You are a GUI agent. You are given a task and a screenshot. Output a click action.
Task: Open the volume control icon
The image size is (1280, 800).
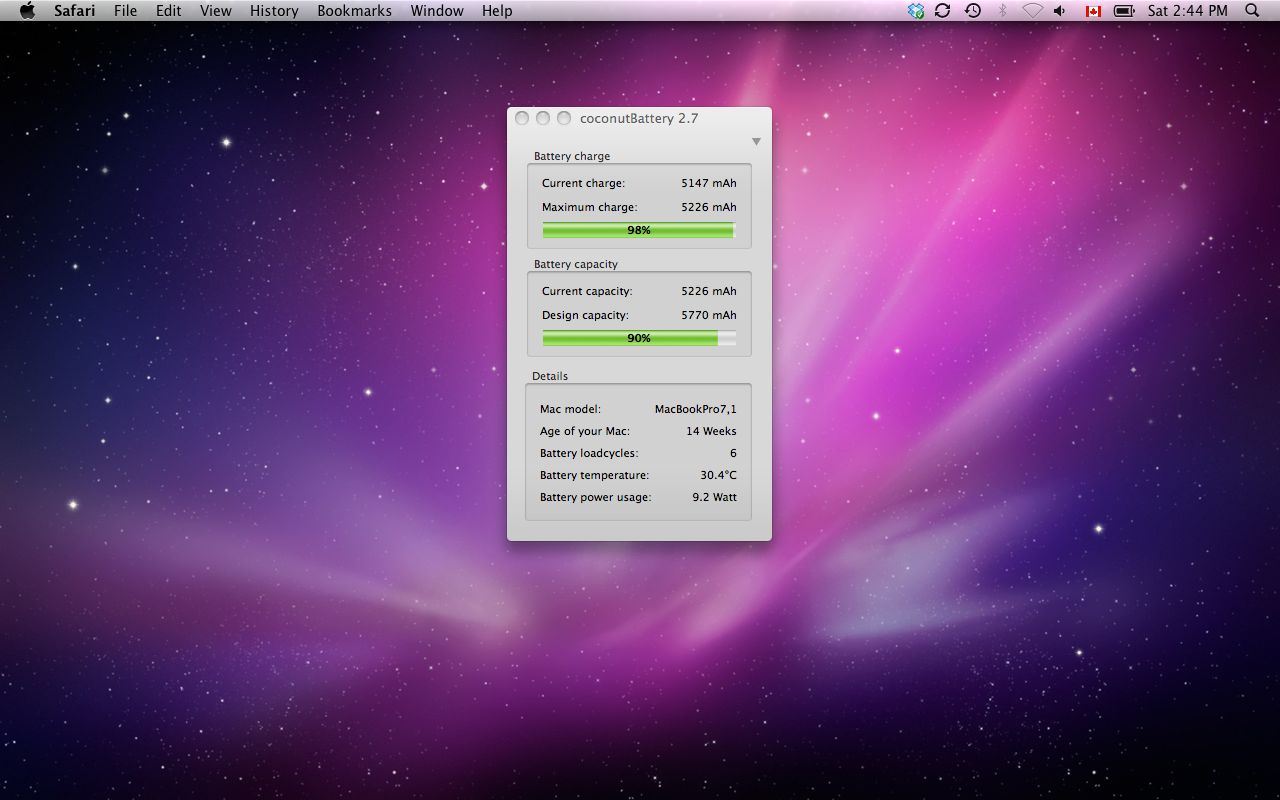tap(1060, 11)
